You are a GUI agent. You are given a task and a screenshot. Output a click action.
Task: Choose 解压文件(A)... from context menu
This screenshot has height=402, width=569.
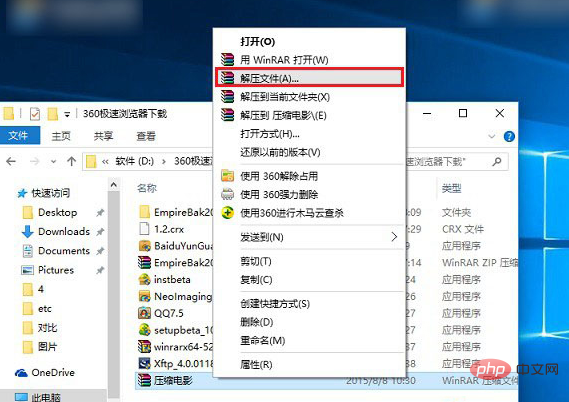(x=309, y=78)
